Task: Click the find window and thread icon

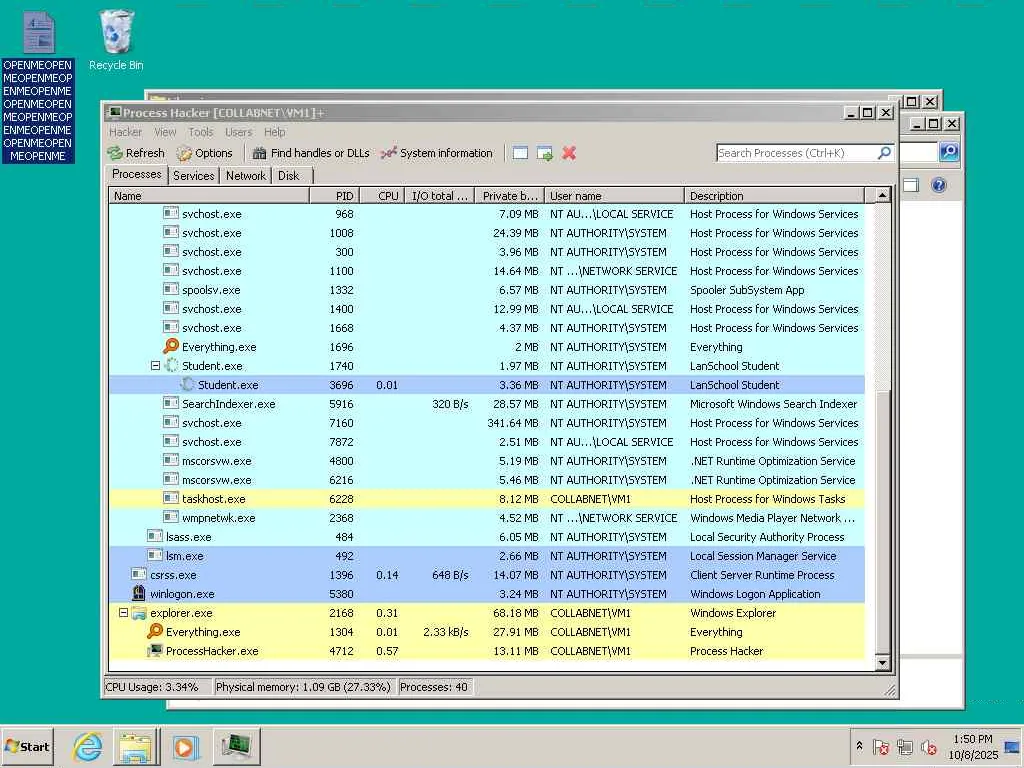Action: [x=545, y=153]
